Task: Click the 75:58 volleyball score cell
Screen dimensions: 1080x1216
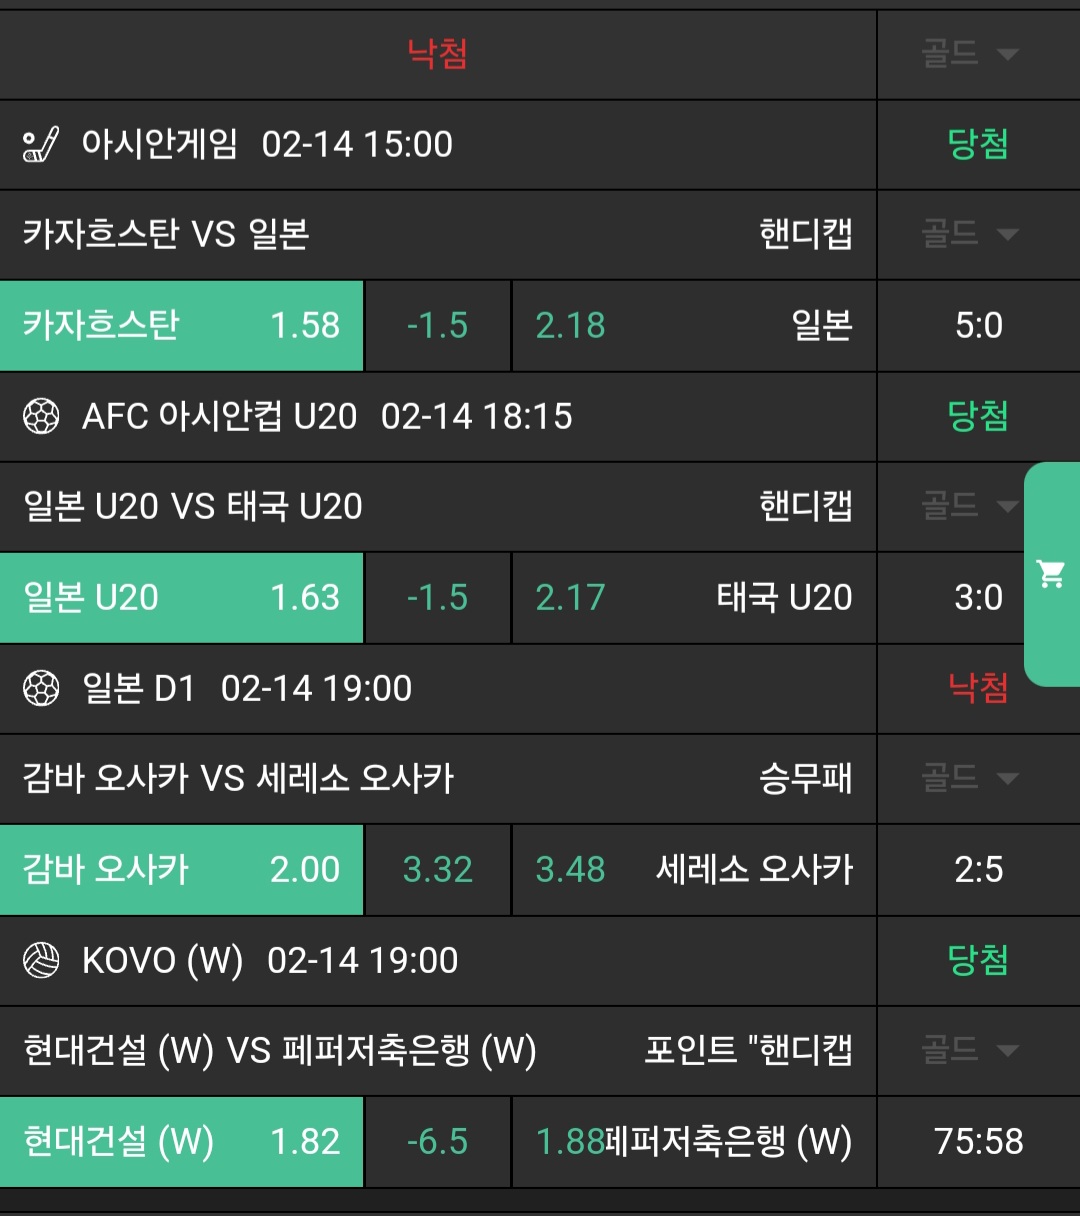Action: click(978, 1142)
